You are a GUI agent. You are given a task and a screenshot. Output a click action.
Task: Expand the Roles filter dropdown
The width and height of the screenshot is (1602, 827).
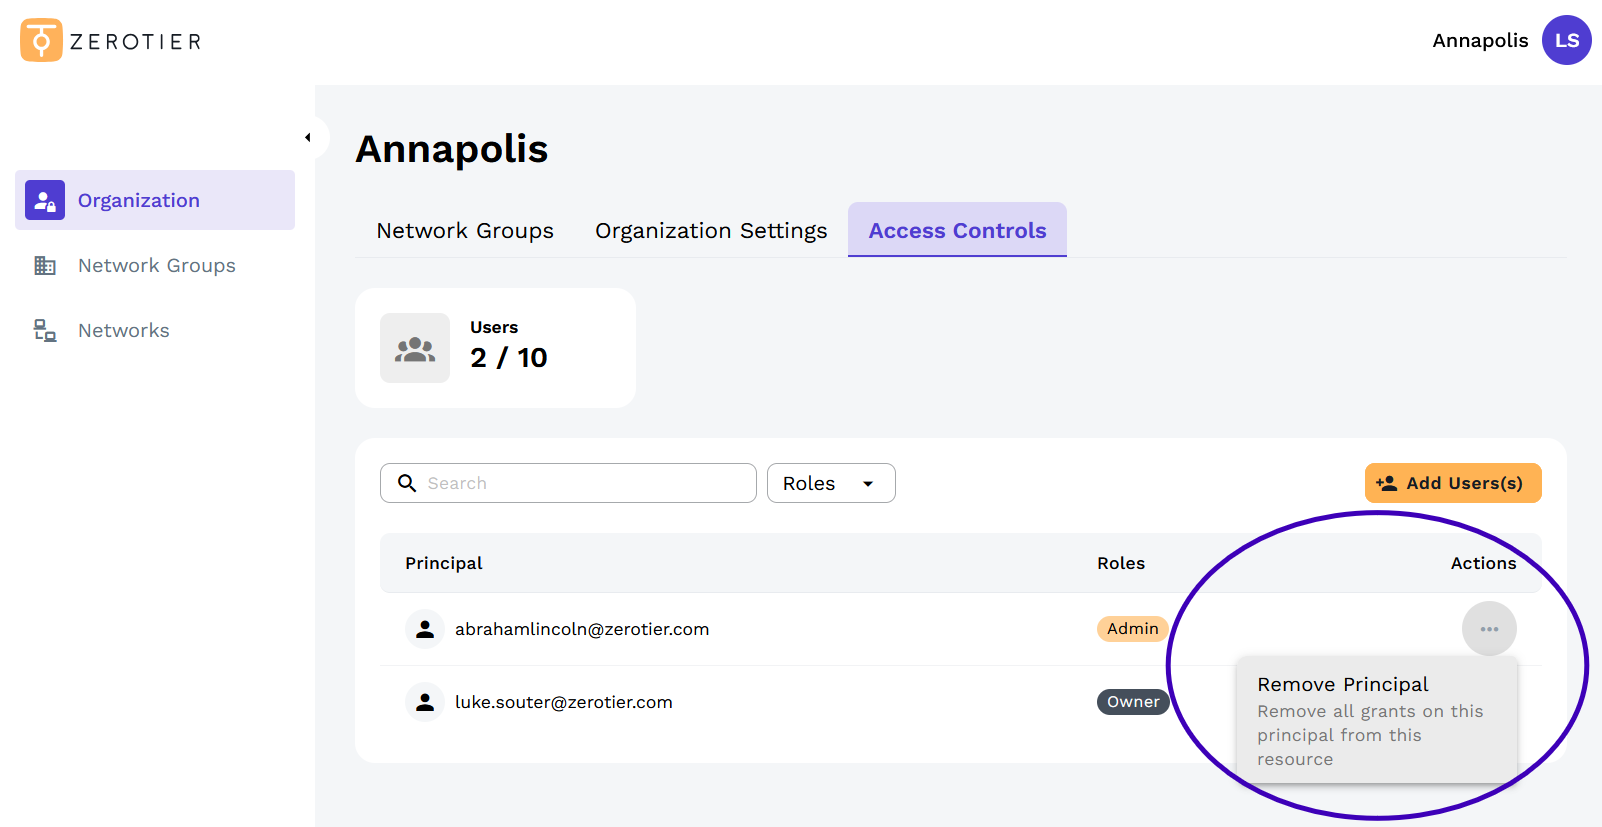coord(830,483)
